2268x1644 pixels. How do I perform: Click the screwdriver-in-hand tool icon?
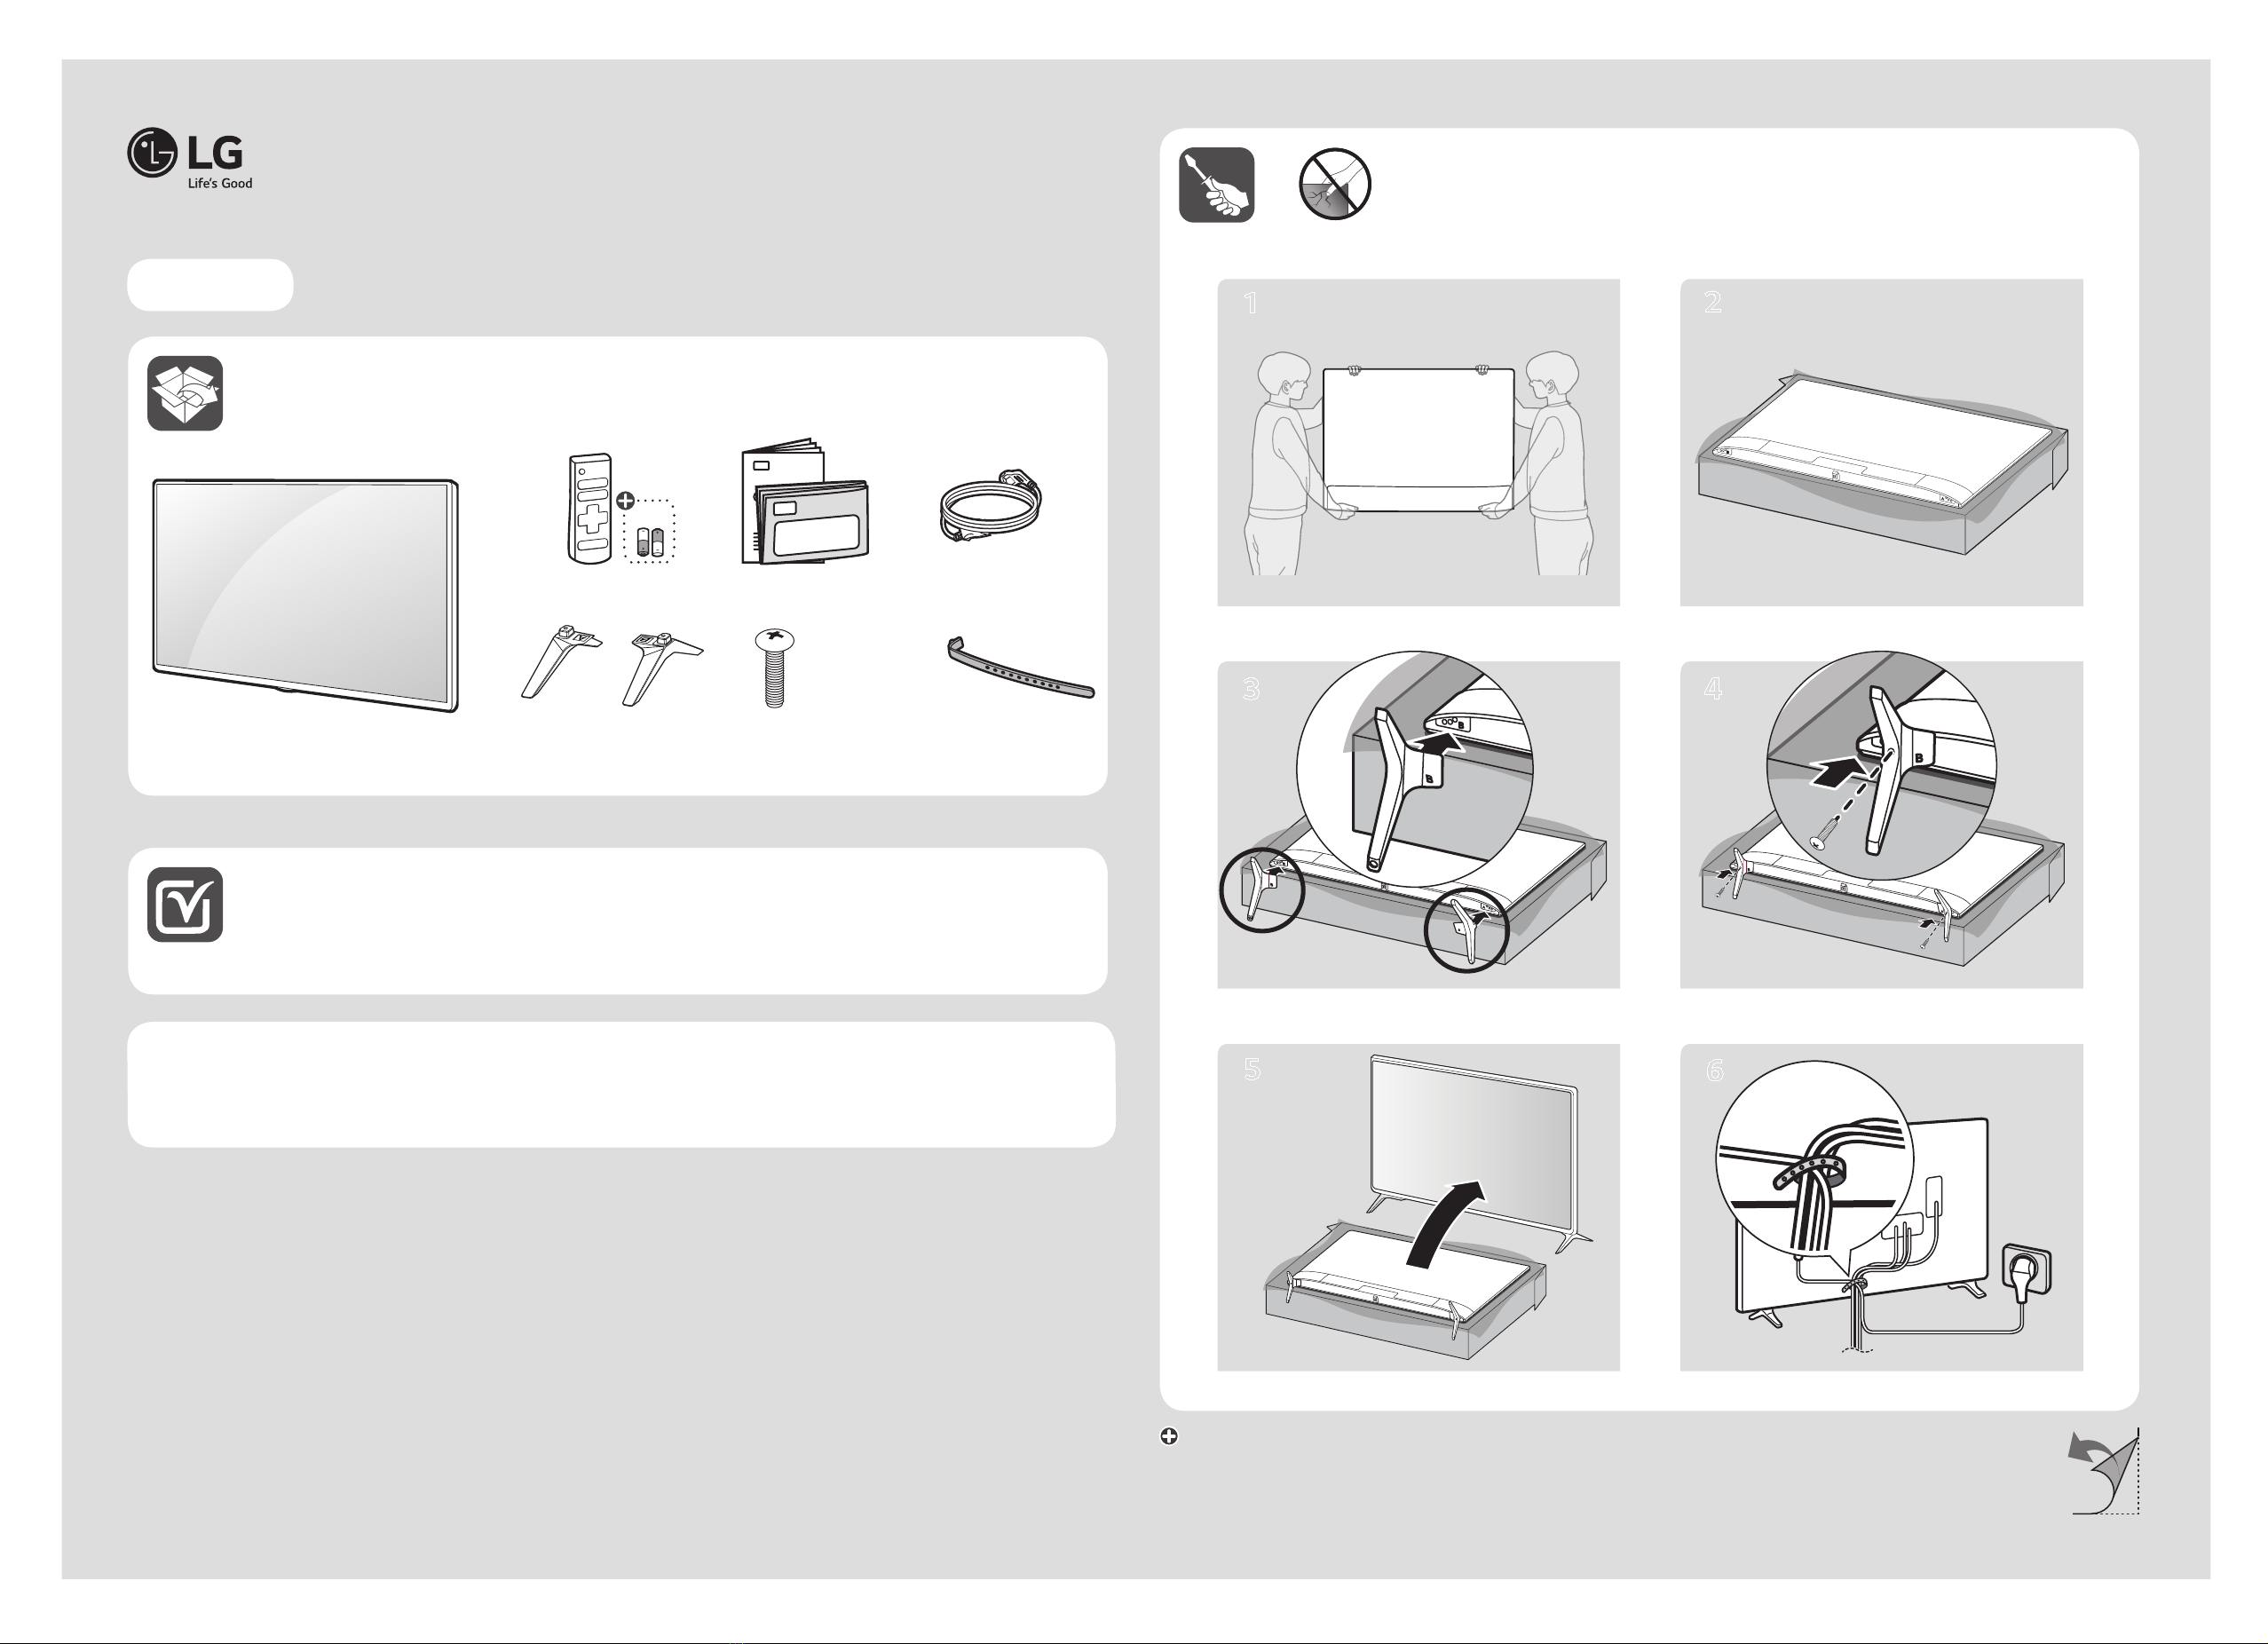[1216, 185]
